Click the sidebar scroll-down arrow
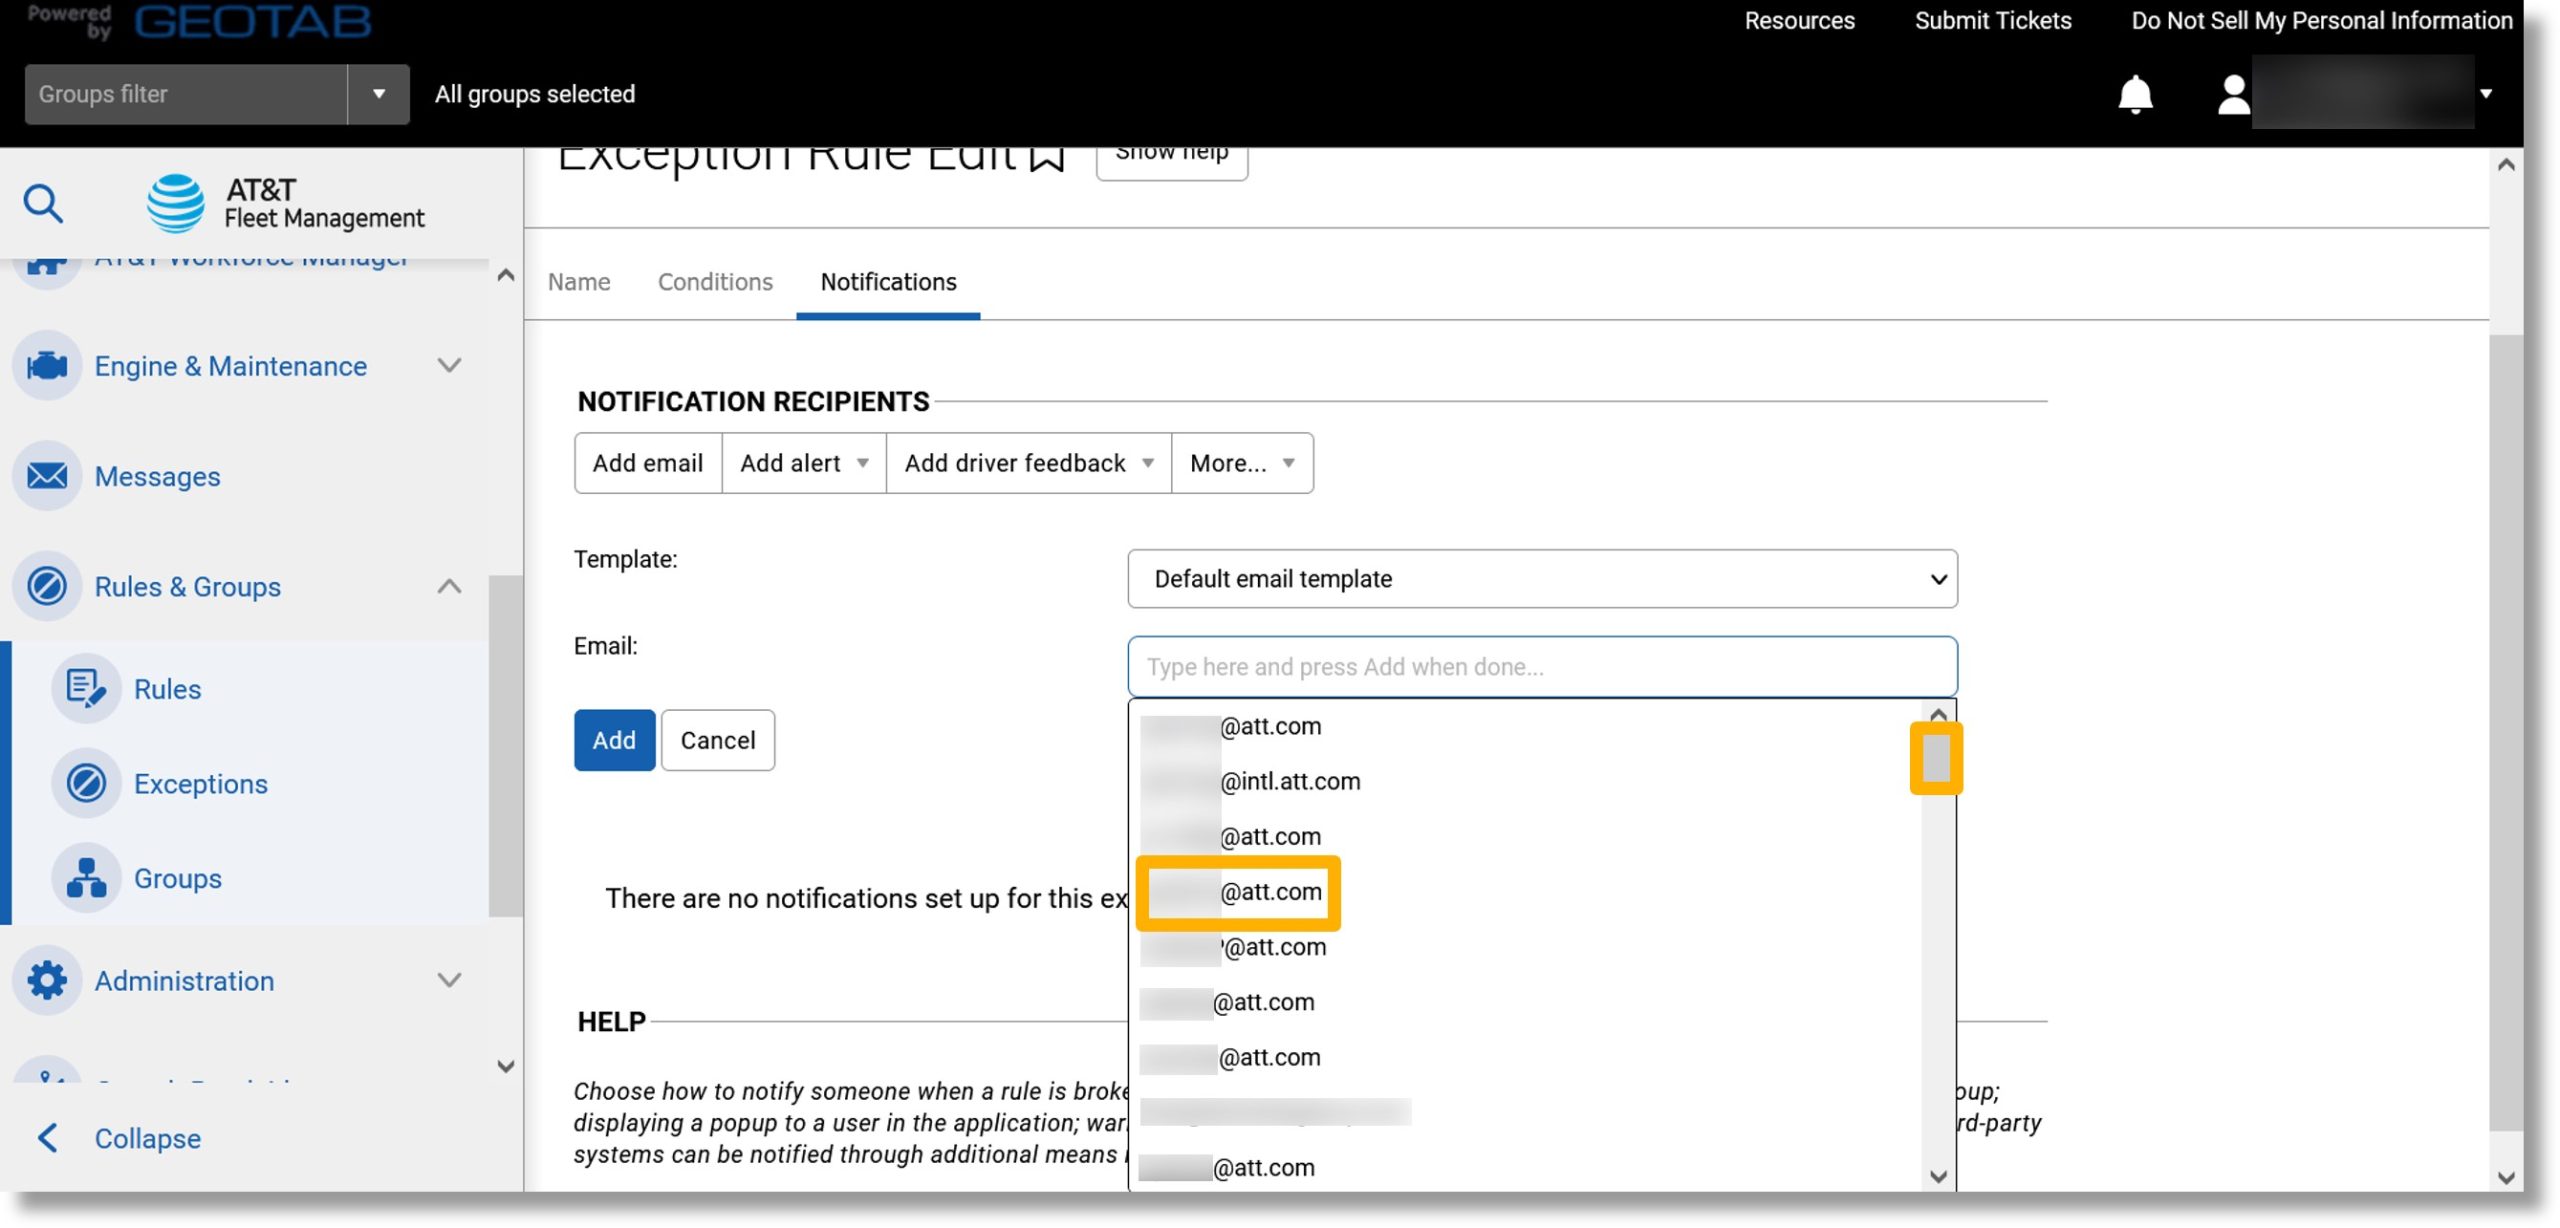Image resolution: width=2560 pixels, height=1228 pixels. (x=506, y=1066)
